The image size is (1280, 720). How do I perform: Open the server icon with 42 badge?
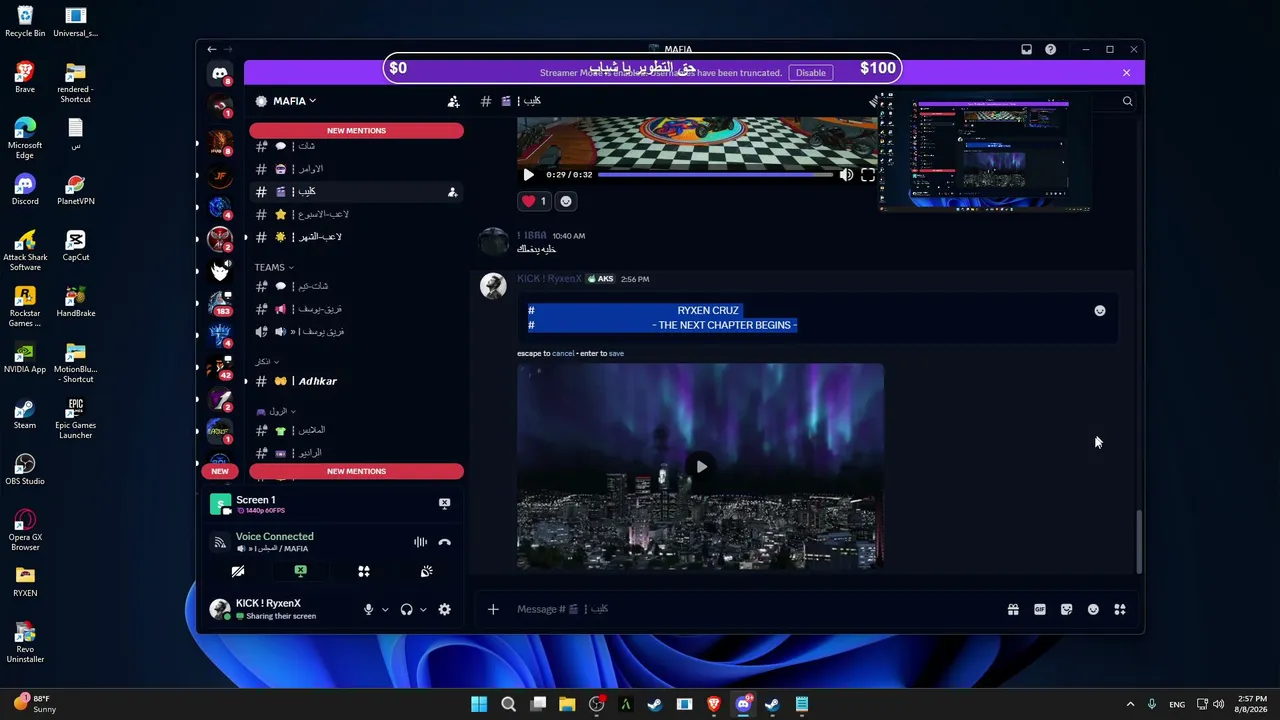tap(220, 367)
